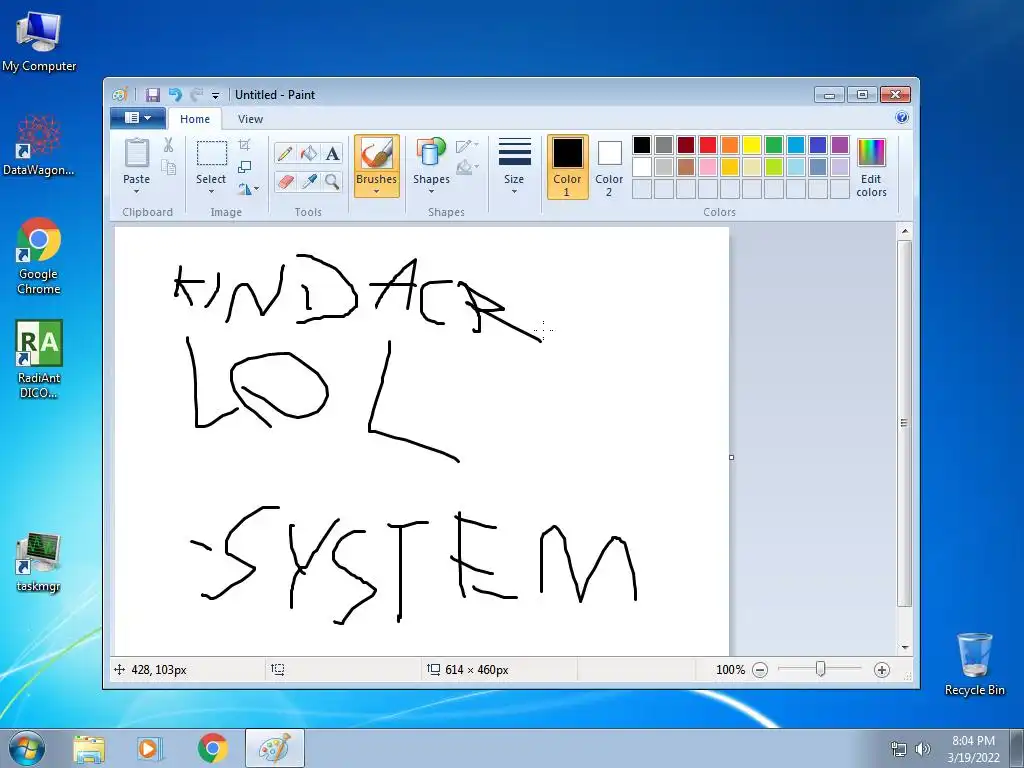This screenshot has height=768, width=1024.
Task: Open My Computer desktop icon
Action: 39,40
